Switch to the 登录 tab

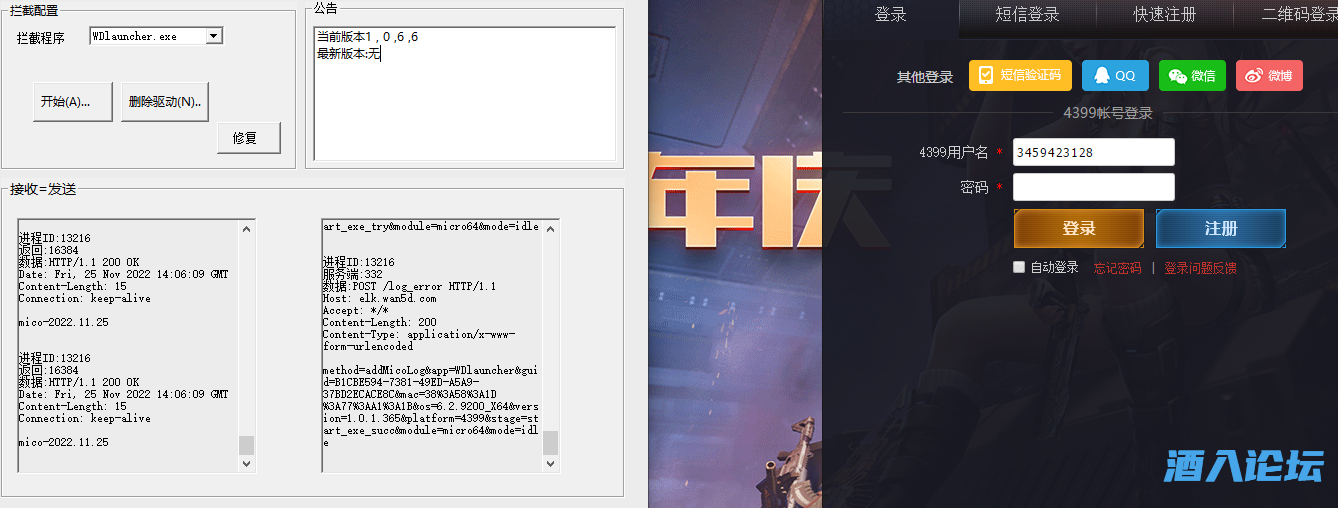point(890,15)
